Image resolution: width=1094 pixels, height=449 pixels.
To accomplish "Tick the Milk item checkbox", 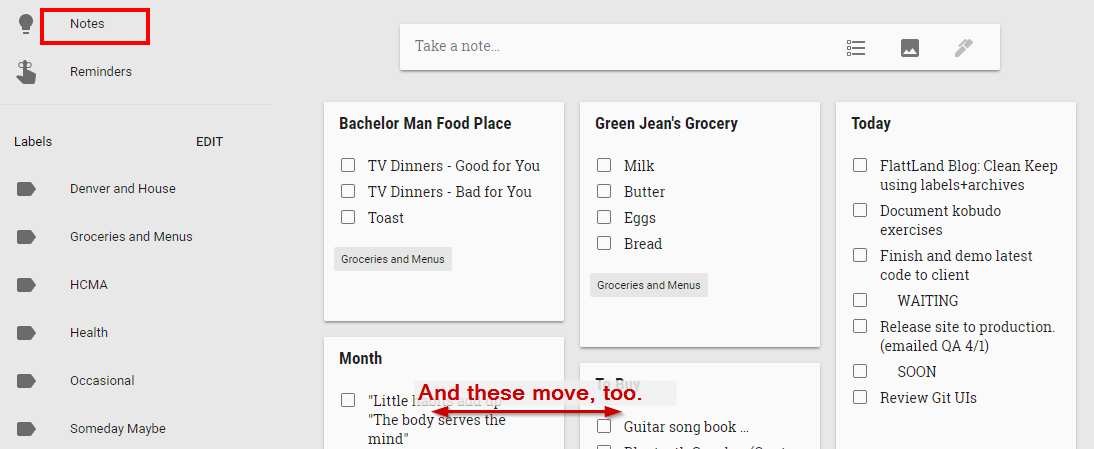I will coord(604,165).
